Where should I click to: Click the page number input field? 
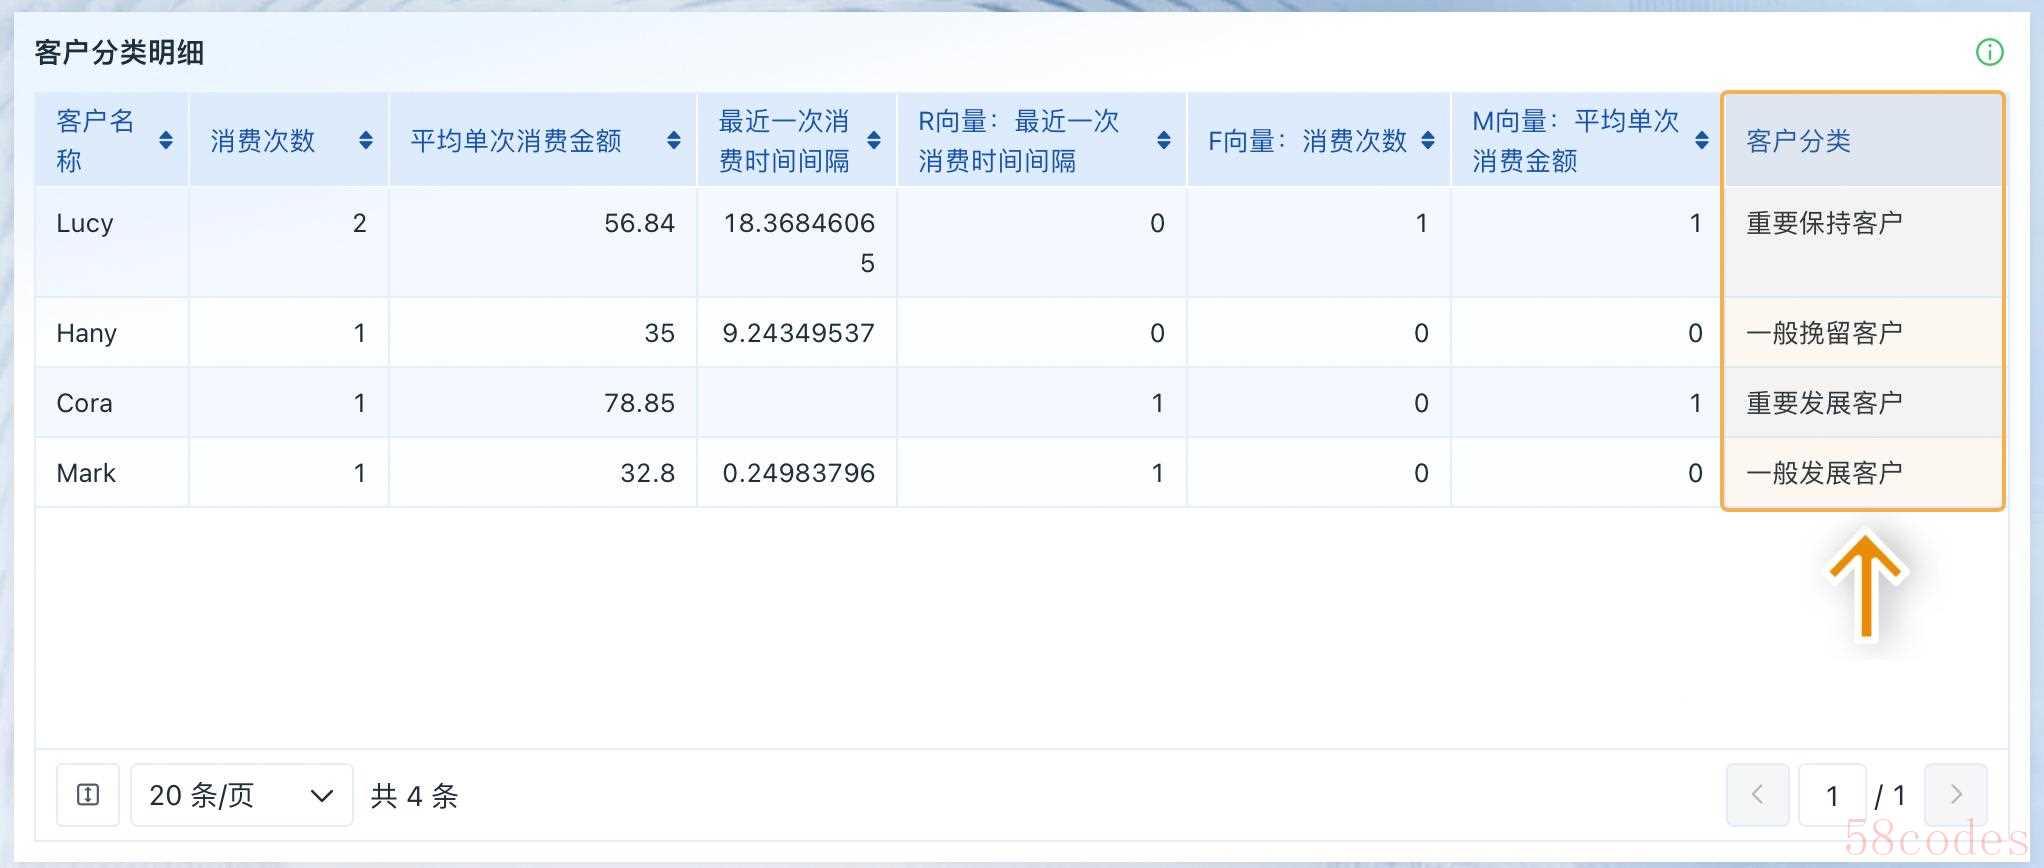1832,795
